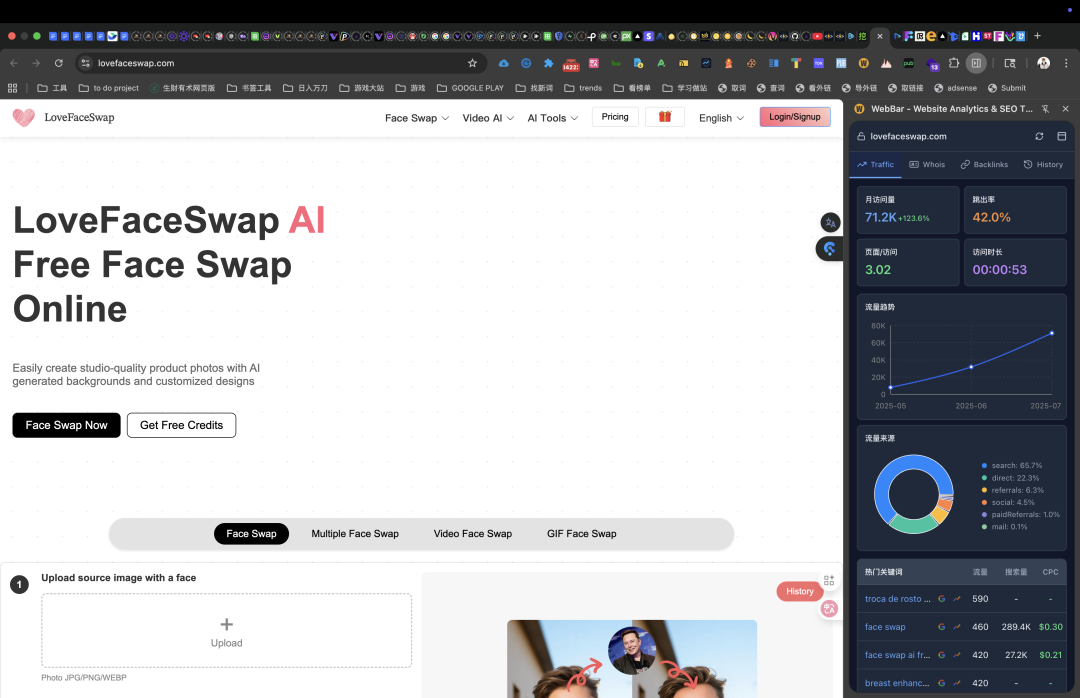Viewport: 1080px width, 698px height.
Task: Open the trends bookmark folder
Action: 583,88
